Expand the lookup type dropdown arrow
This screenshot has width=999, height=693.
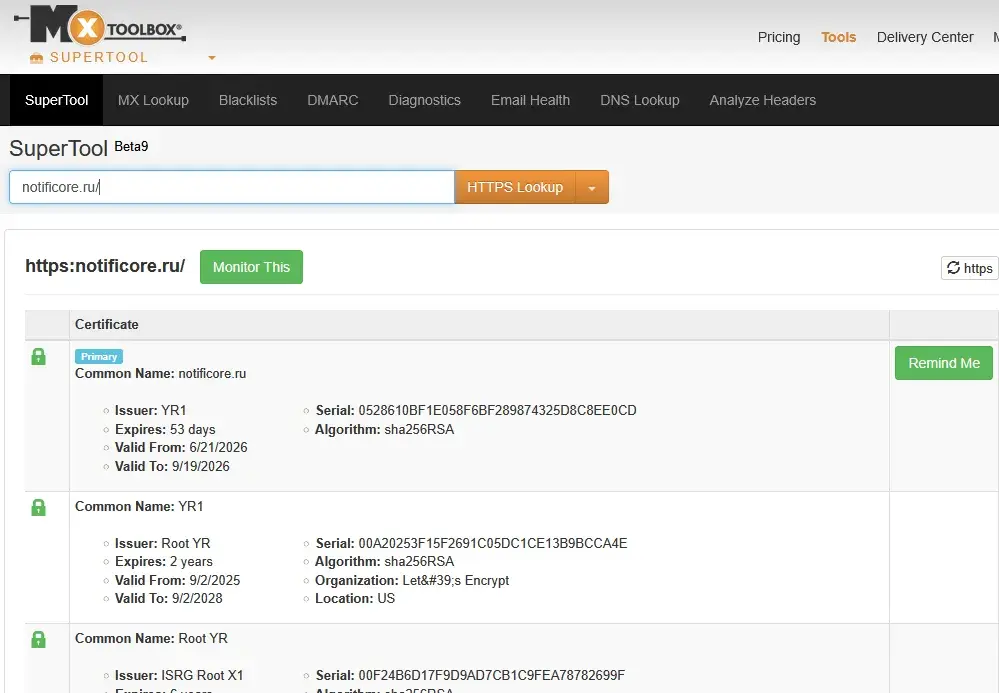592,188
